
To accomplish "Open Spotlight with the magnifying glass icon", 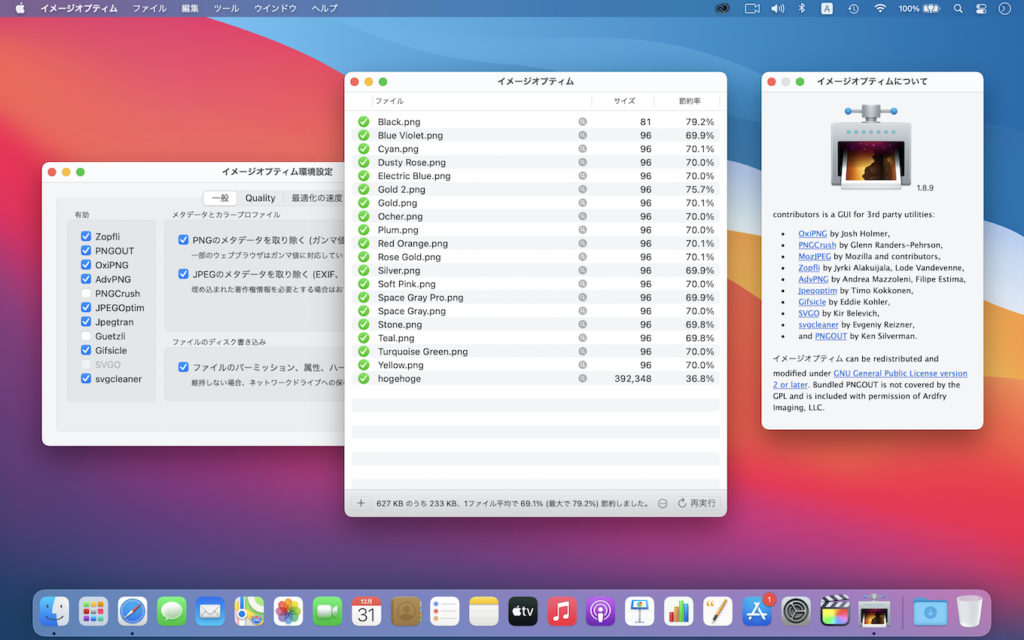I will tap(956, 8).
